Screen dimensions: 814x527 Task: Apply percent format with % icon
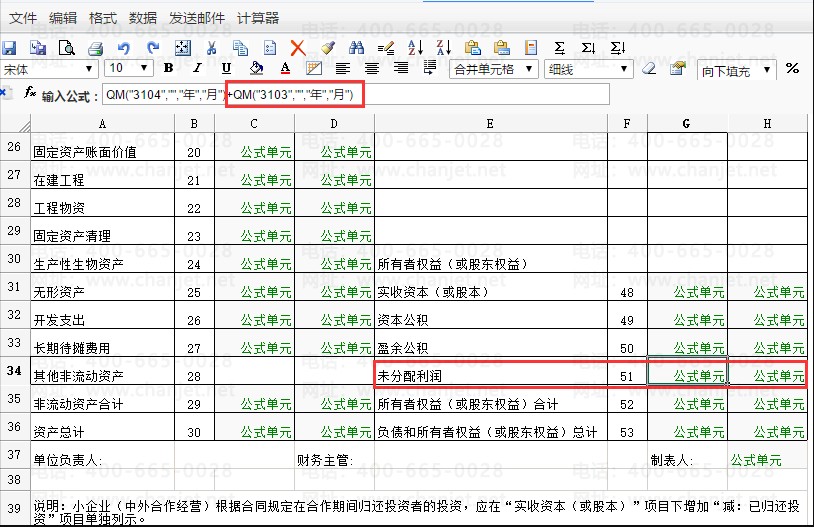[792, 68]
